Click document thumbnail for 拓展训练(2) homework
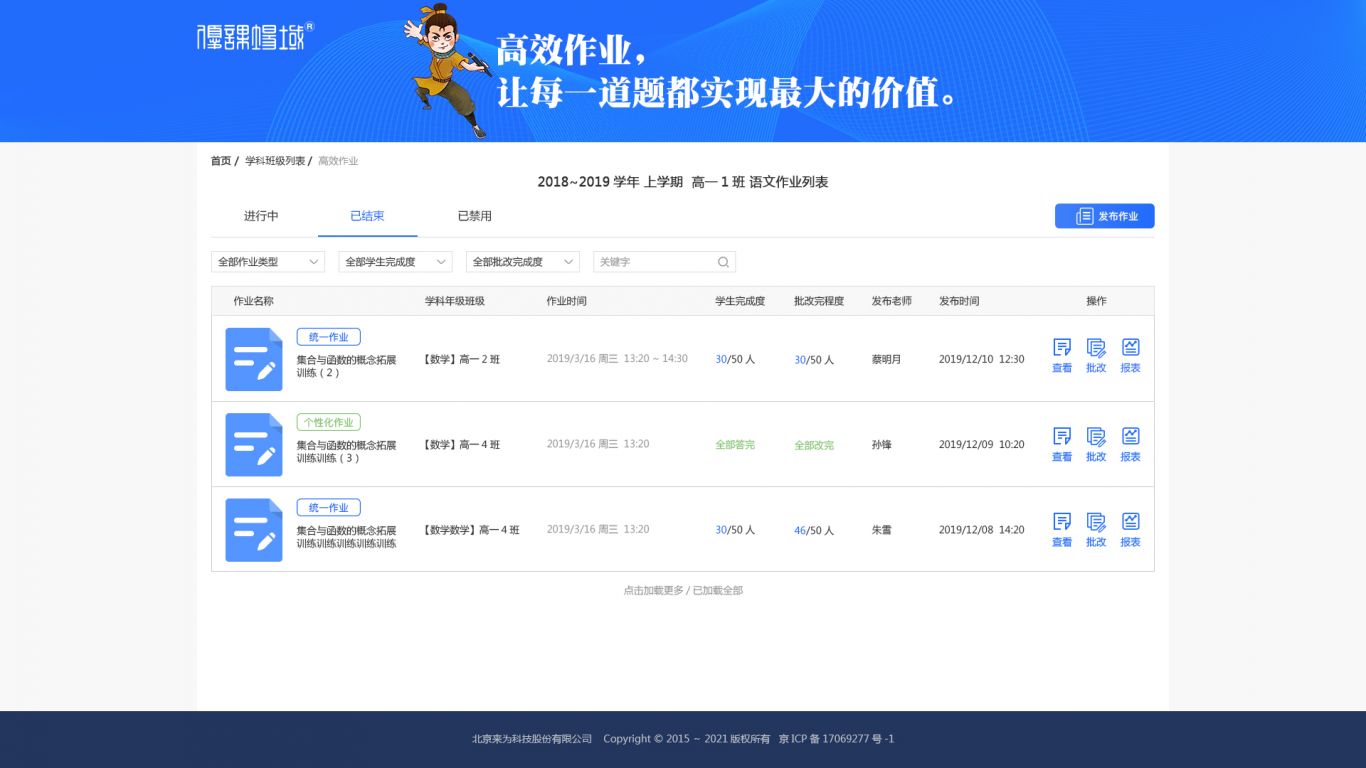The width and height of the screenshot is (1366, 768). pyautogui.click(x=254, y=359)
